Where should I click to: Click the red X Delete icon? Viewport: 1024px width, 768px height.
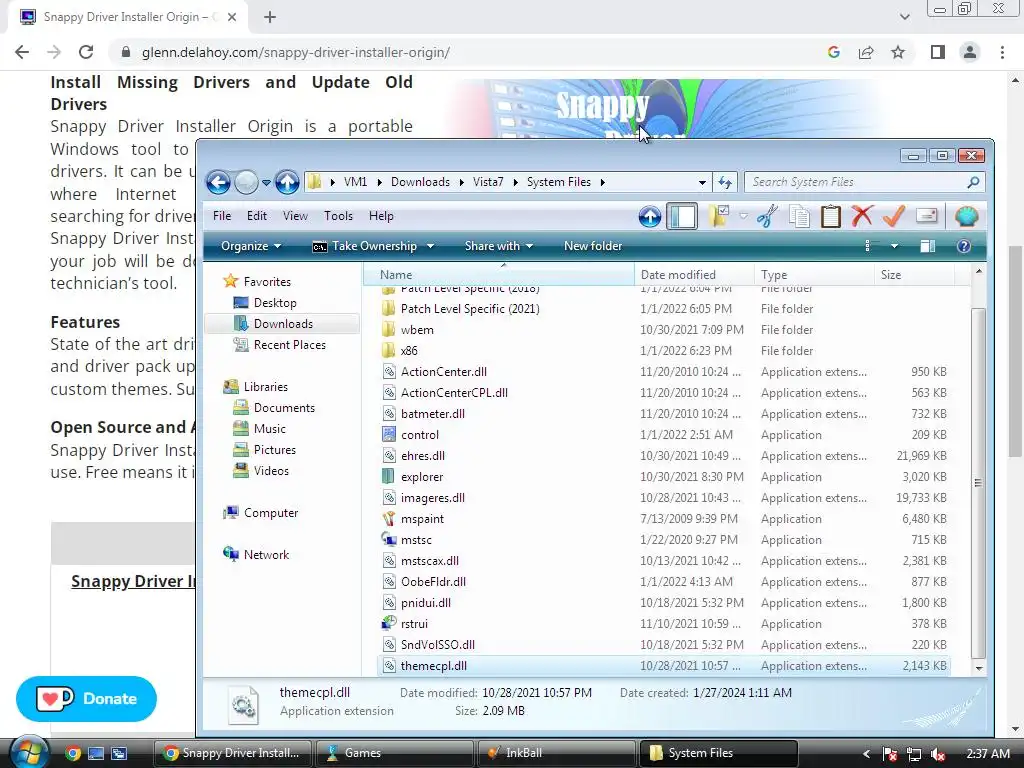point(862,216)
